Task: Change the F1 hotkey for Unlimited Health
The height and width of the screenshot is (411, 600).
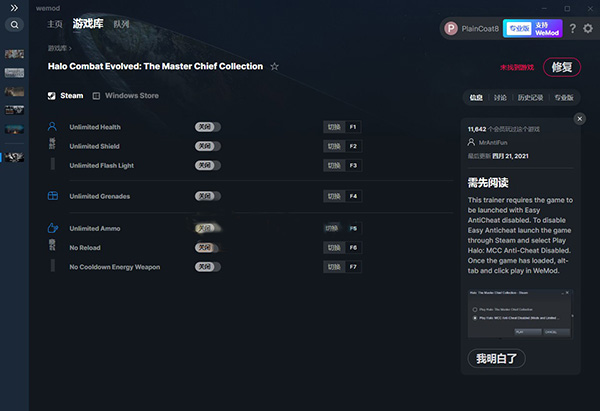Action: pos(353,127)
